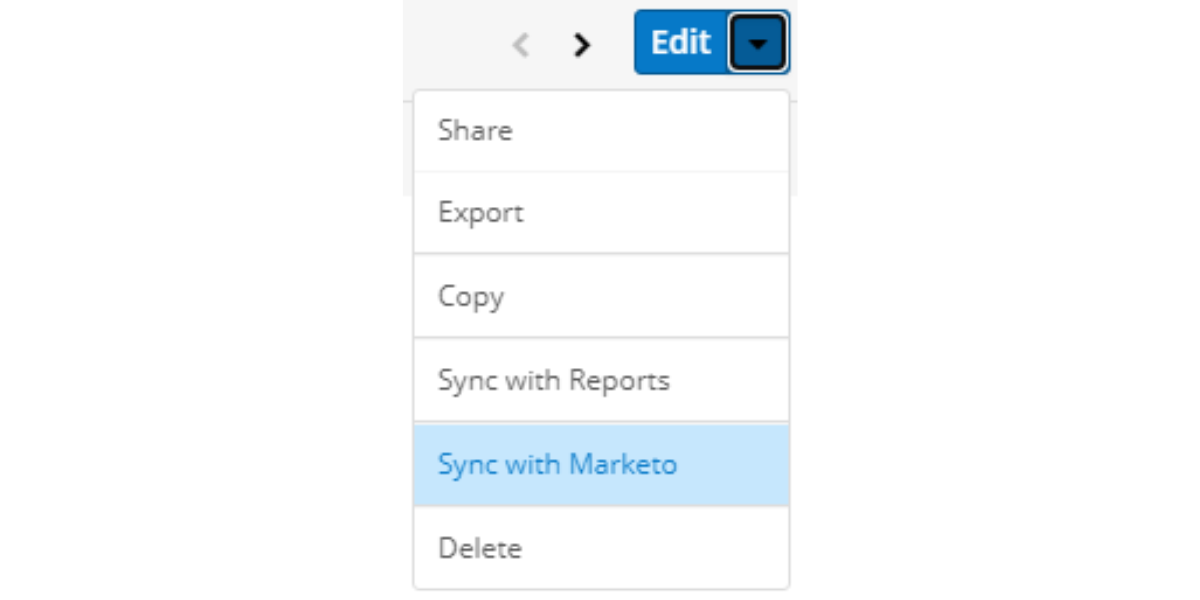Select Sync with Reports option

[x=601, y=381]
